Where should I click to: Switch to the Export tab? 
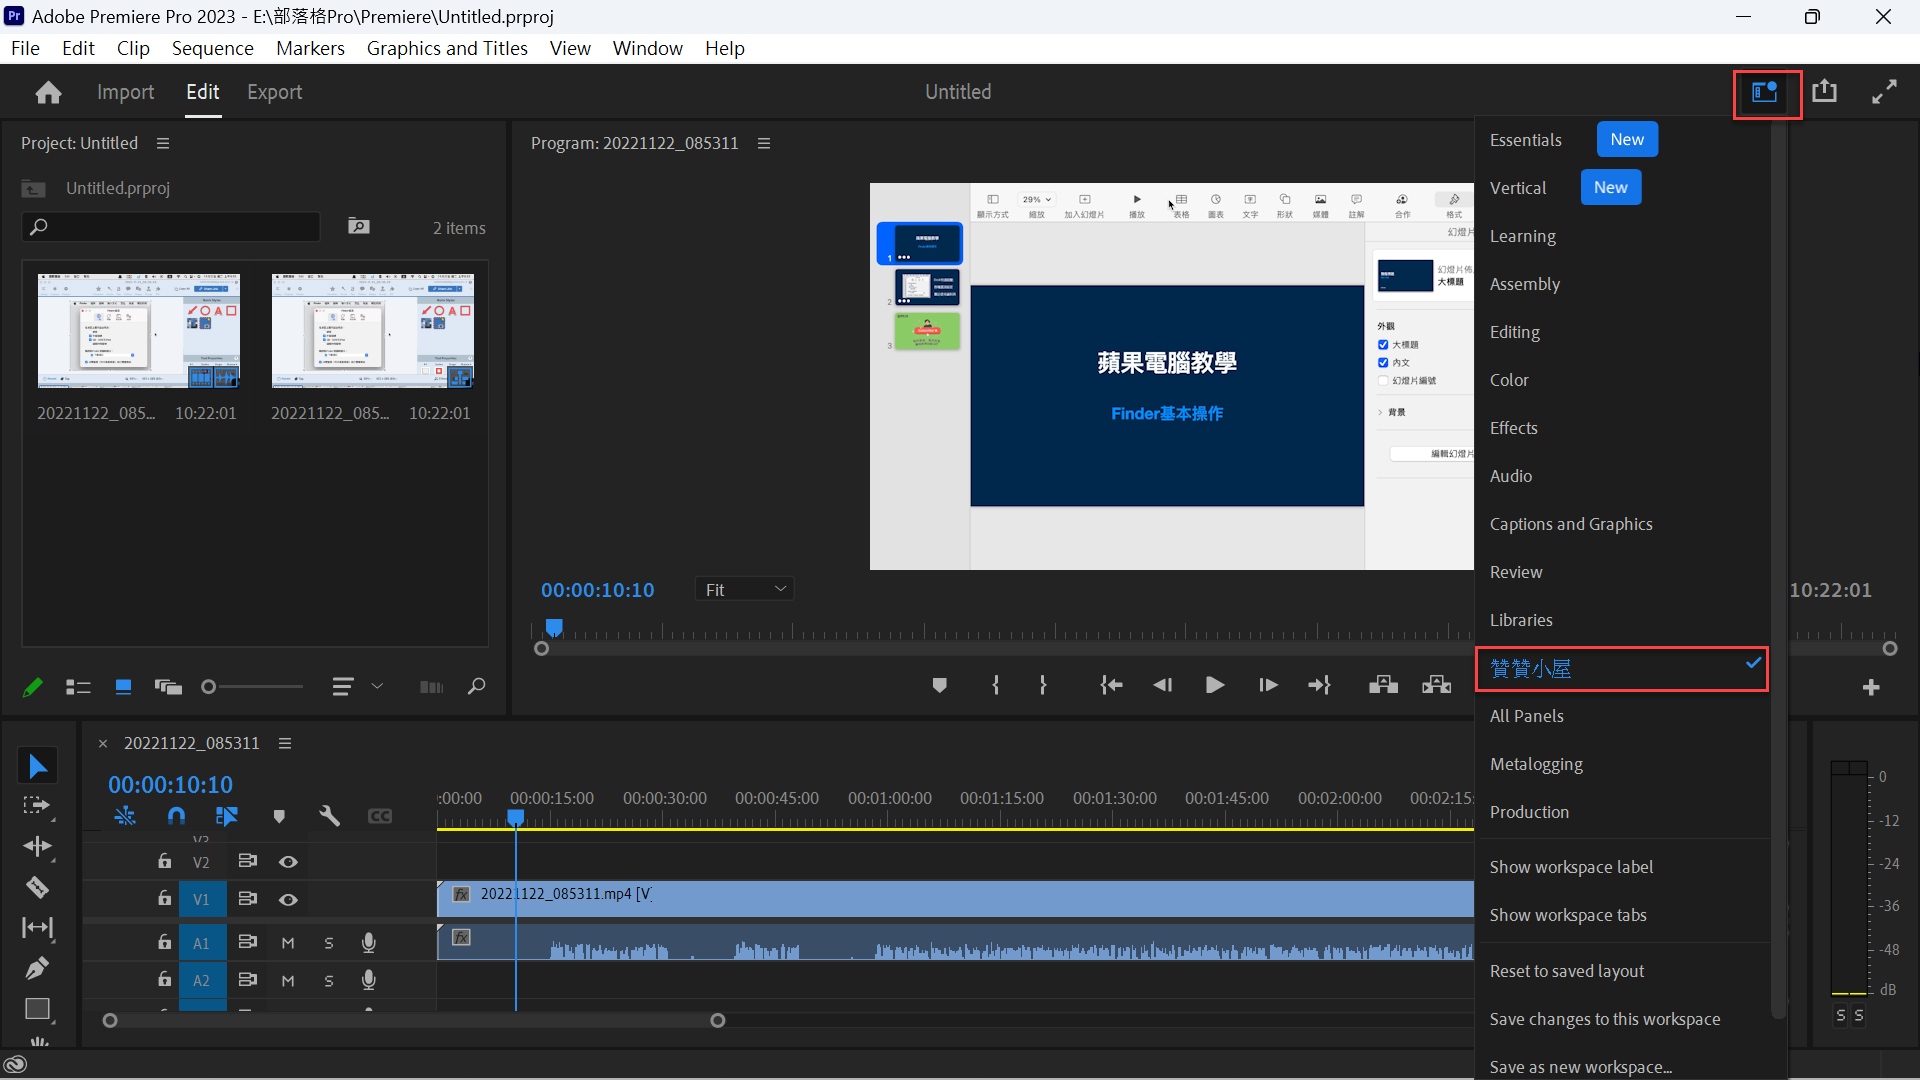point(274,92)
